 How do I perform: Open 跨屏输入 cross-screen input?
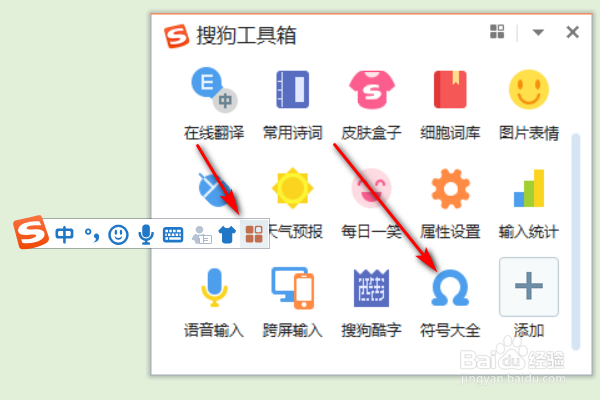click(293, 288)
